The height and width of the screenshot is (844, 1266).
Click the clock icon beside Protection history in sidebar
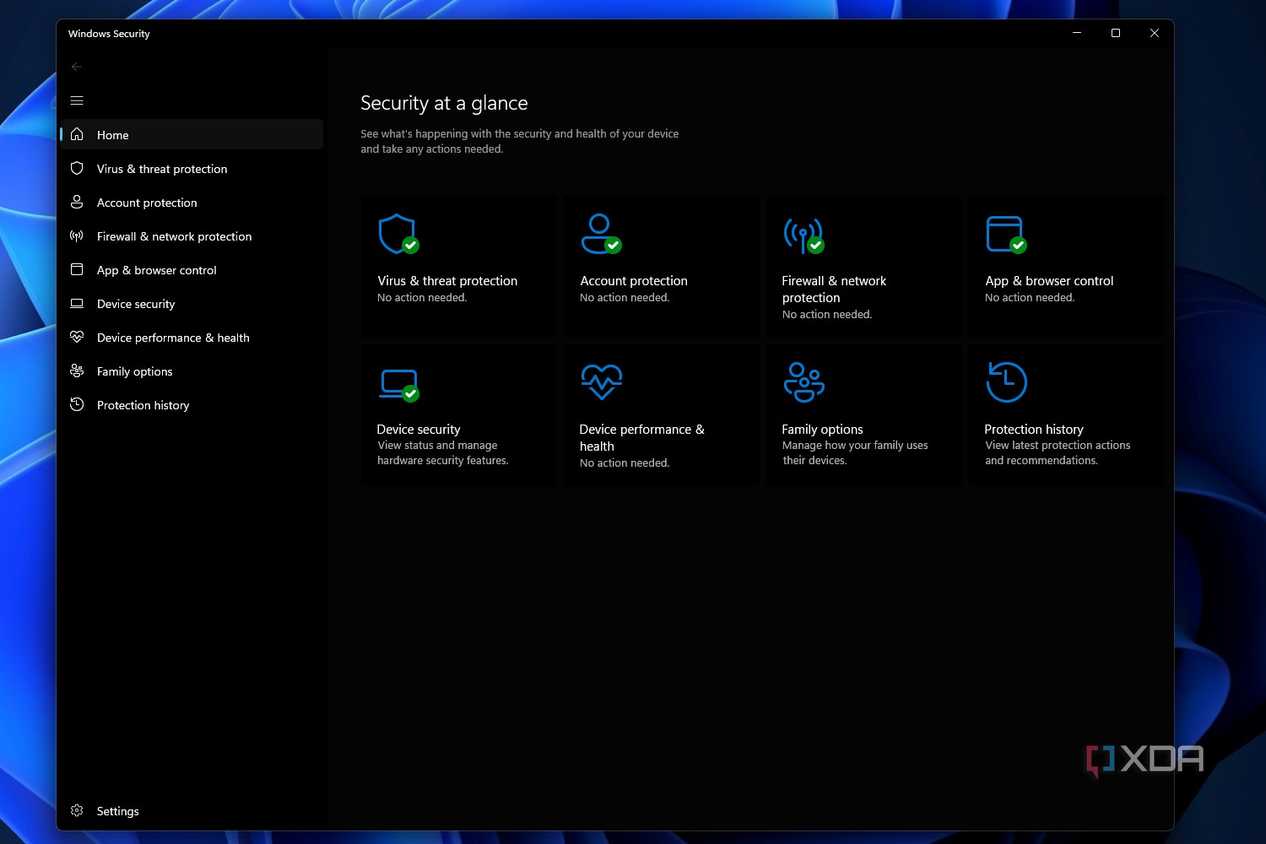coord(77,405)
